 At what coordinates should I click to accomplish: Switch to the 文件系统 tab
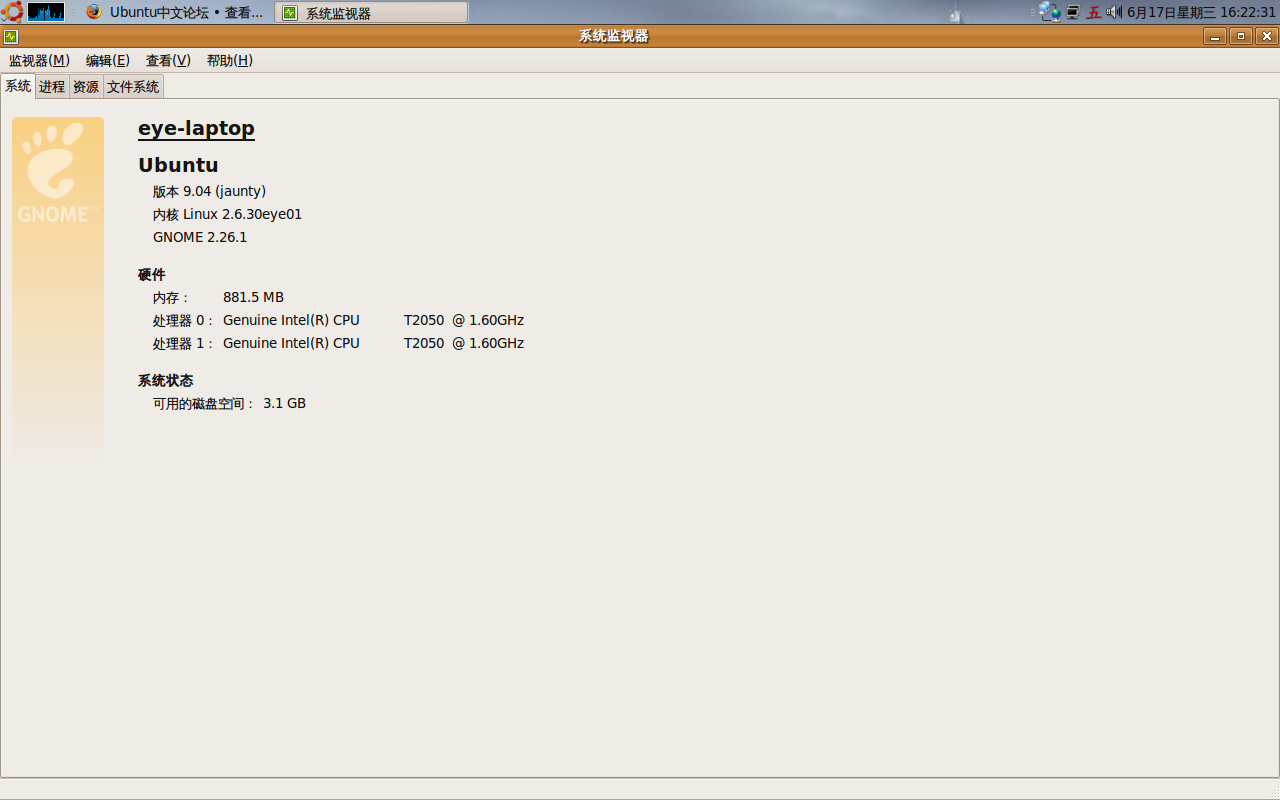[133, 87]
